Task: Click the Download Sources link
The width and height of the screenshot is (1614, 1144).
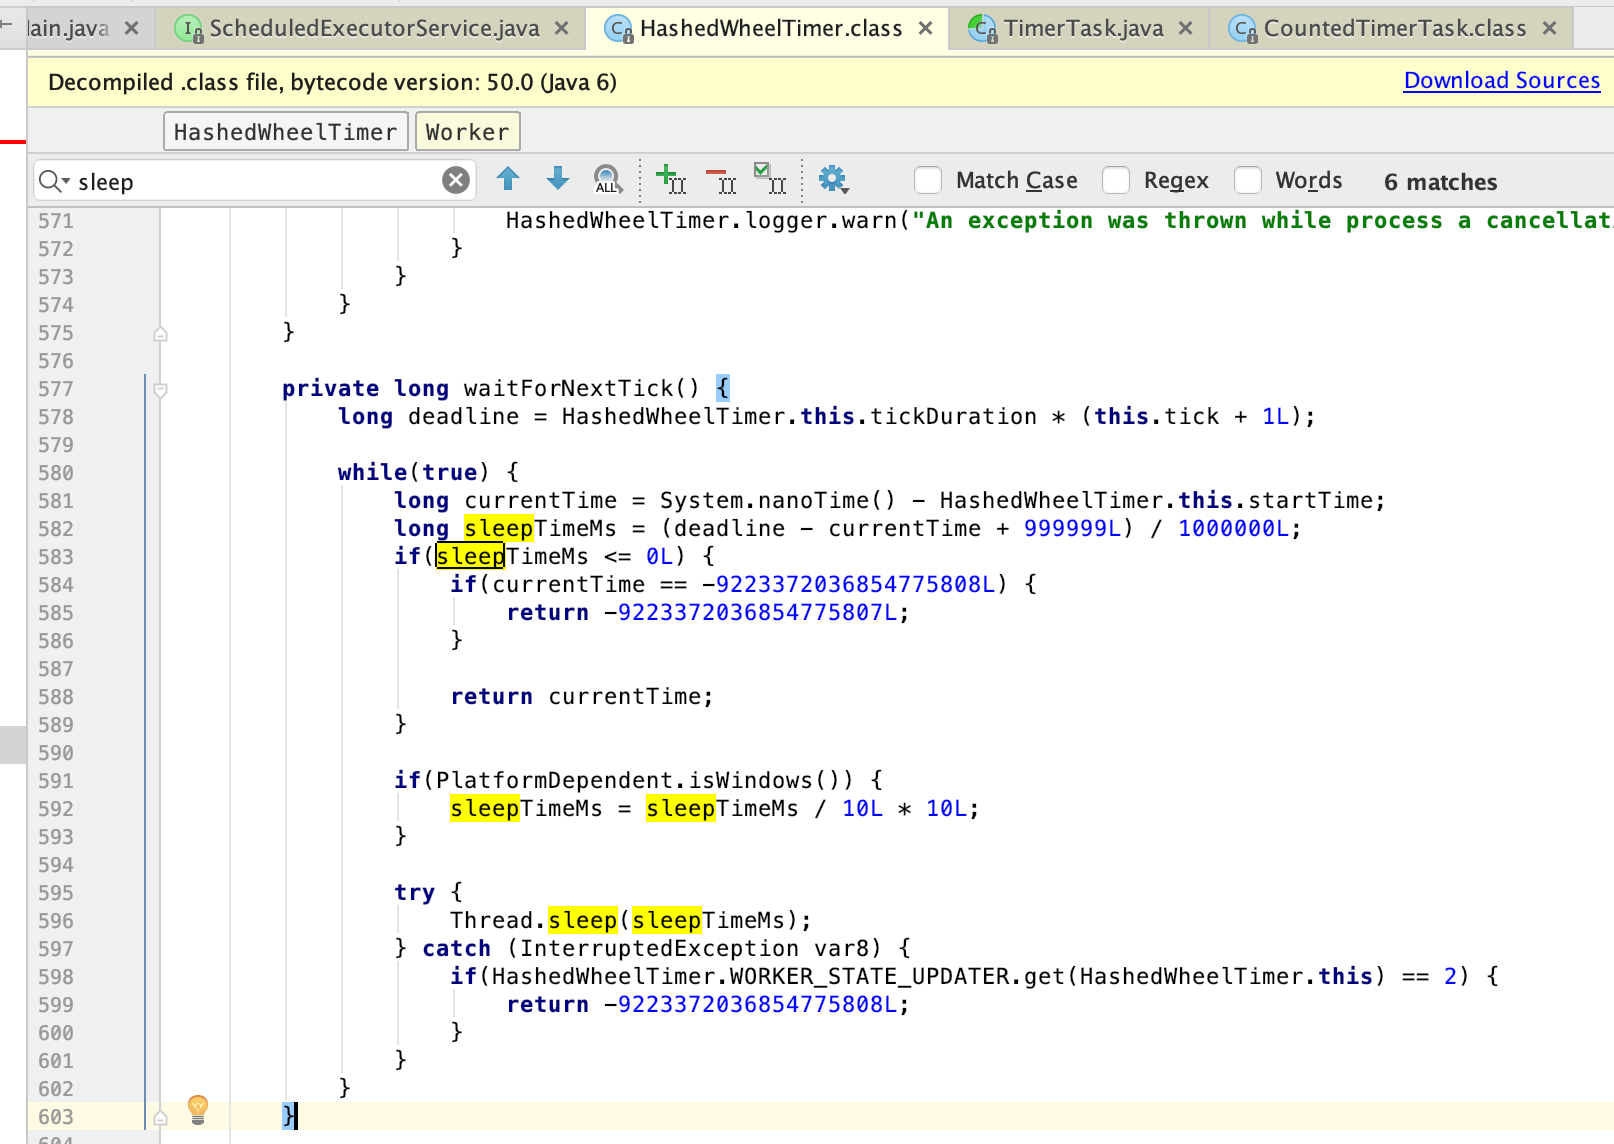Action: (1502, 81)
